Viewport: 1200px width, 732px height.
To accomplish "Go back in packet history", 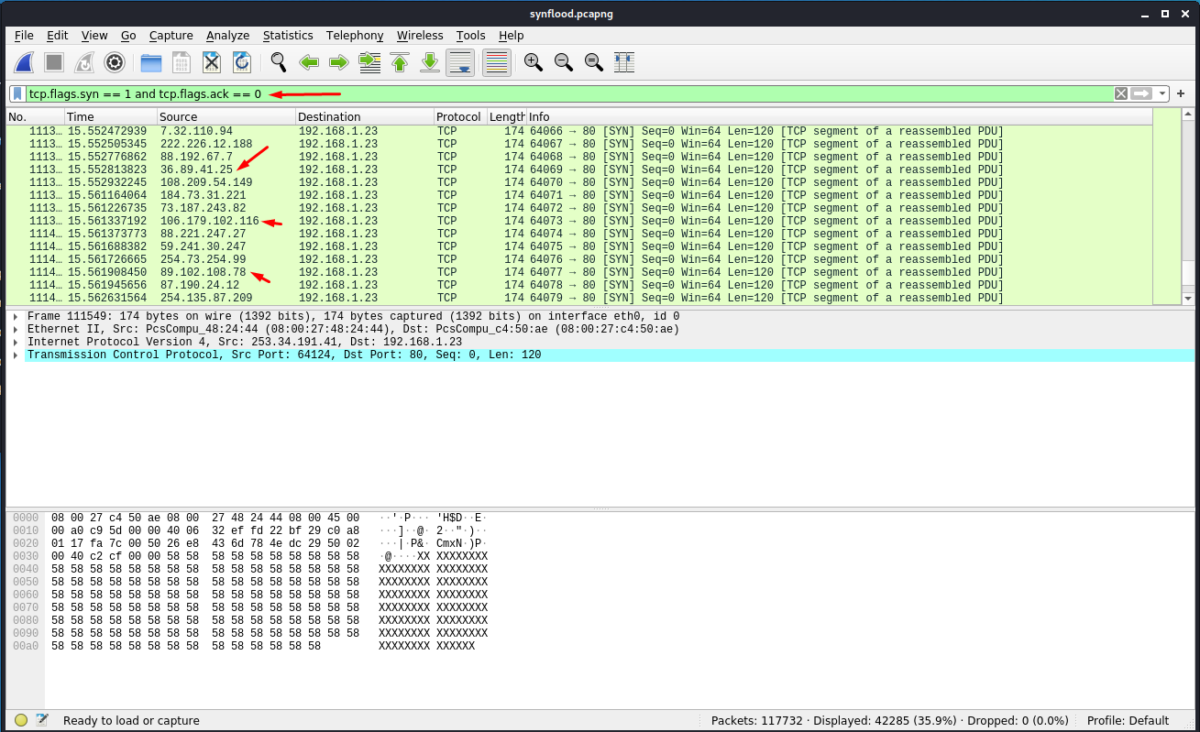I will tap(308, 62).
